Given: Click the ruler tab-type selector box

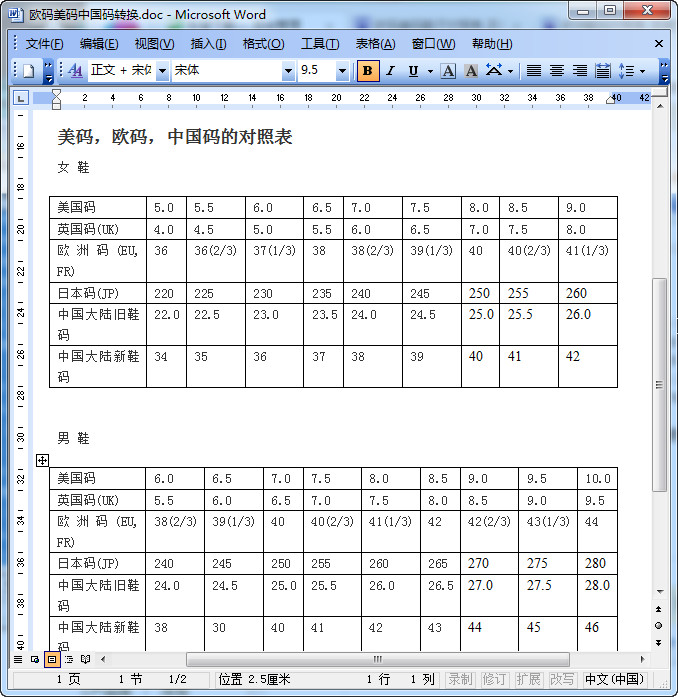Looking at the screenshot, I should click(21, 98).
